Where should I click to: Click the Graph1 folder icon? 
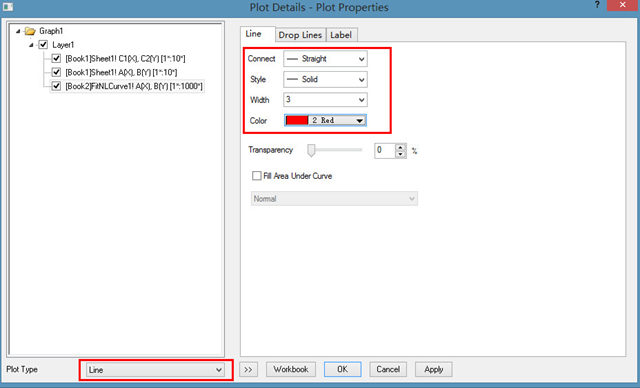[30, 31]
